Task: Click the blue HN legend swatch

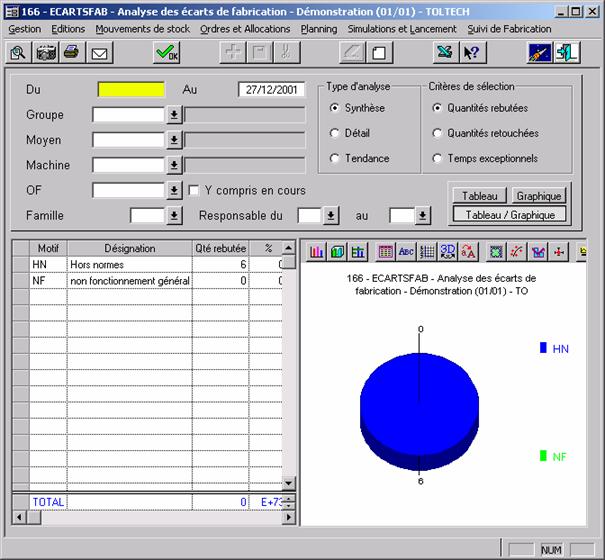Action: coord(543,348)
